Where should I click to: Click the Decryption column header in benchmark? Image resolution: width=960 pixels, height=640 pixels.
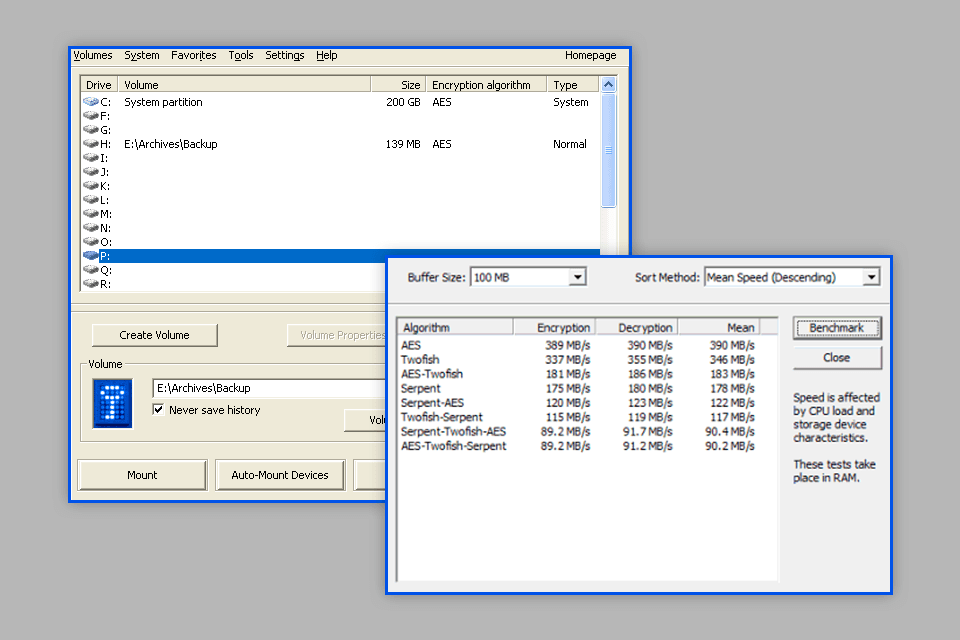click(x=637, y=328)
